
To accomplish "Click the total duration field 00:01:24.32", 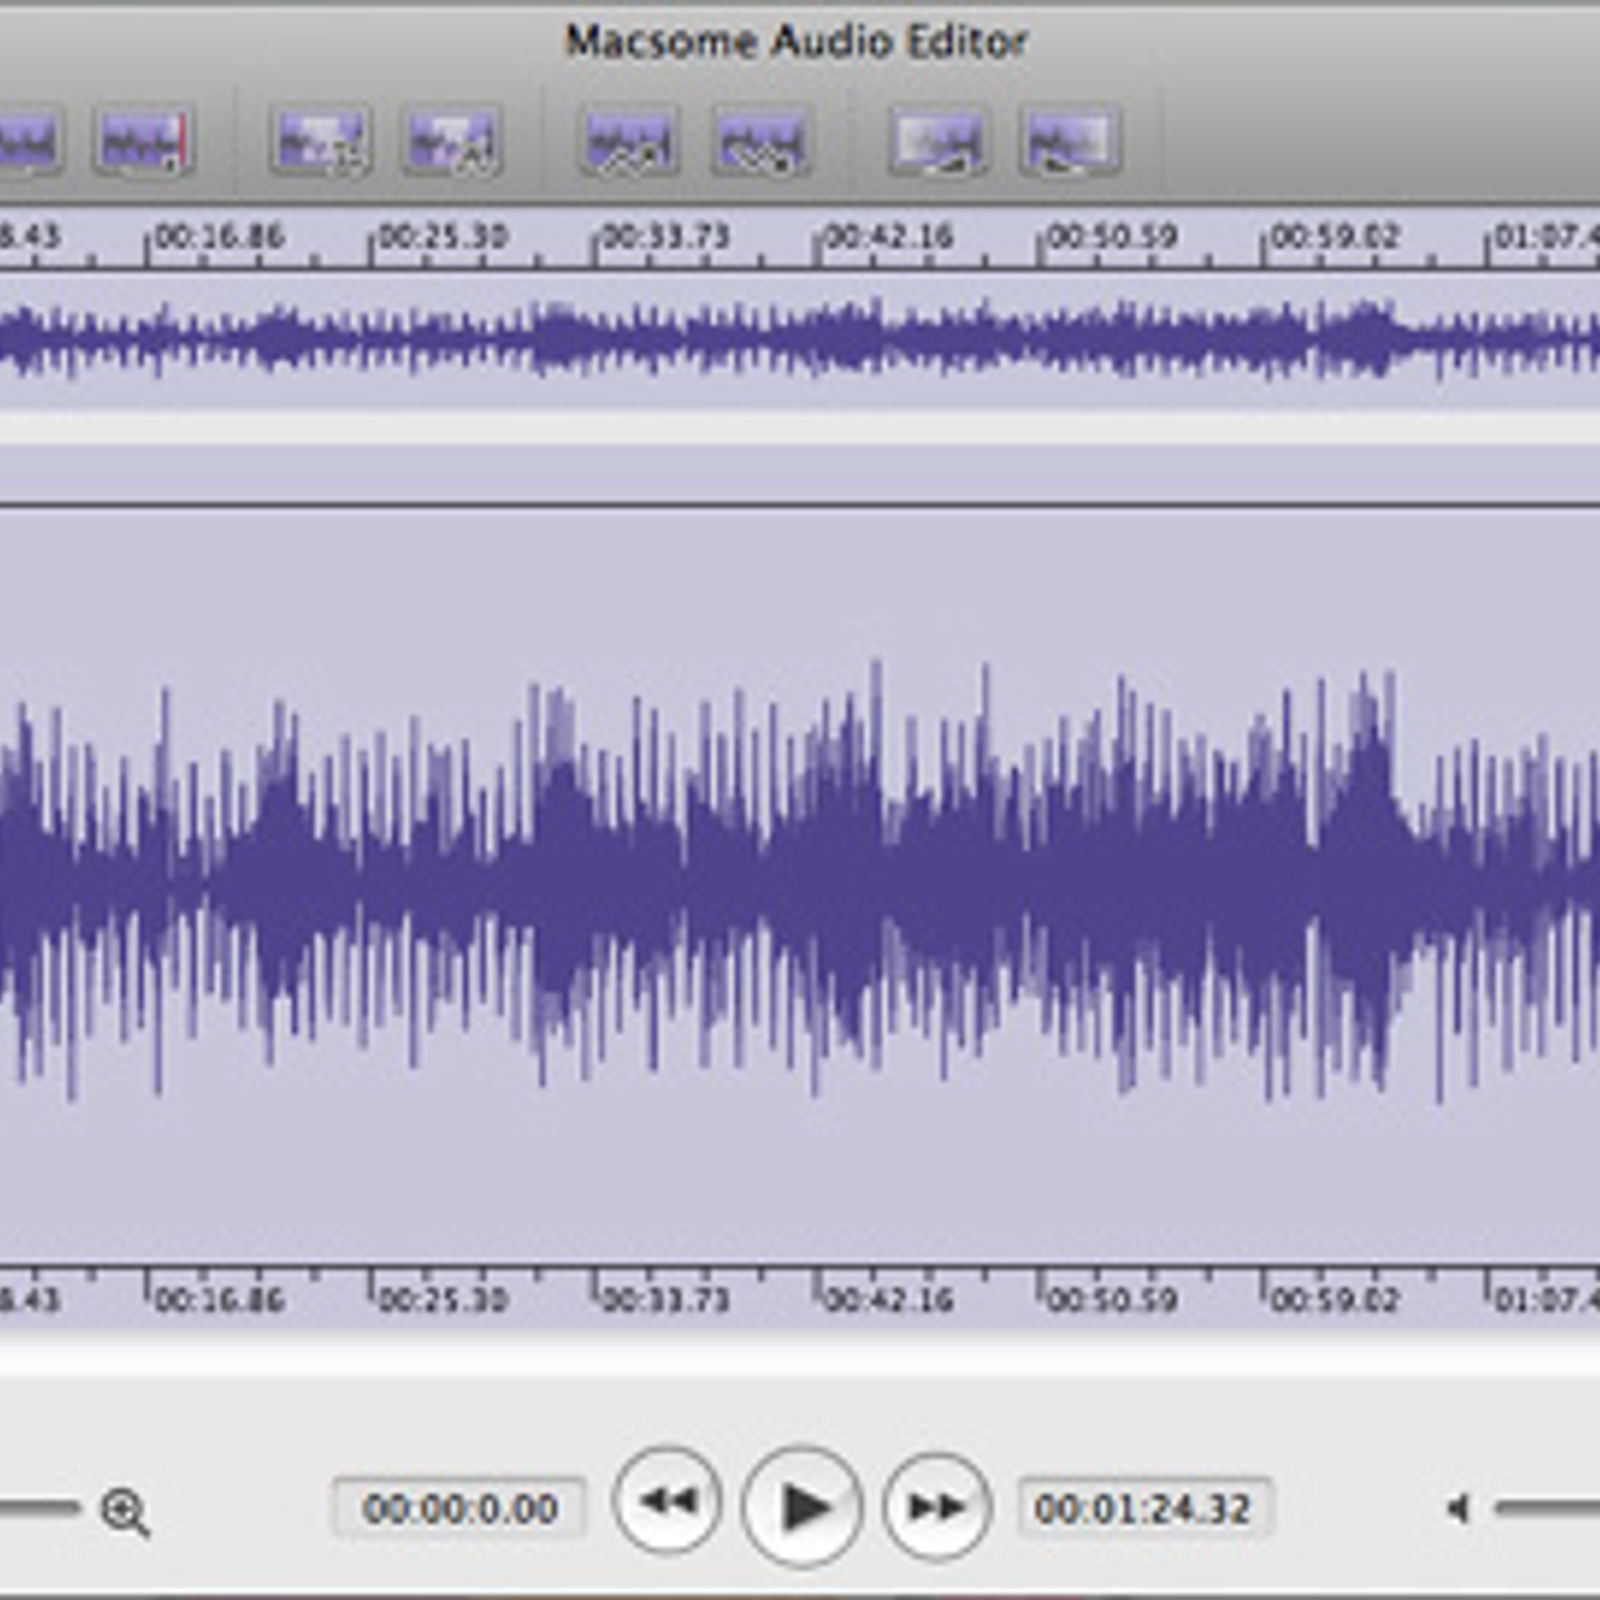I will 1145,1507.
